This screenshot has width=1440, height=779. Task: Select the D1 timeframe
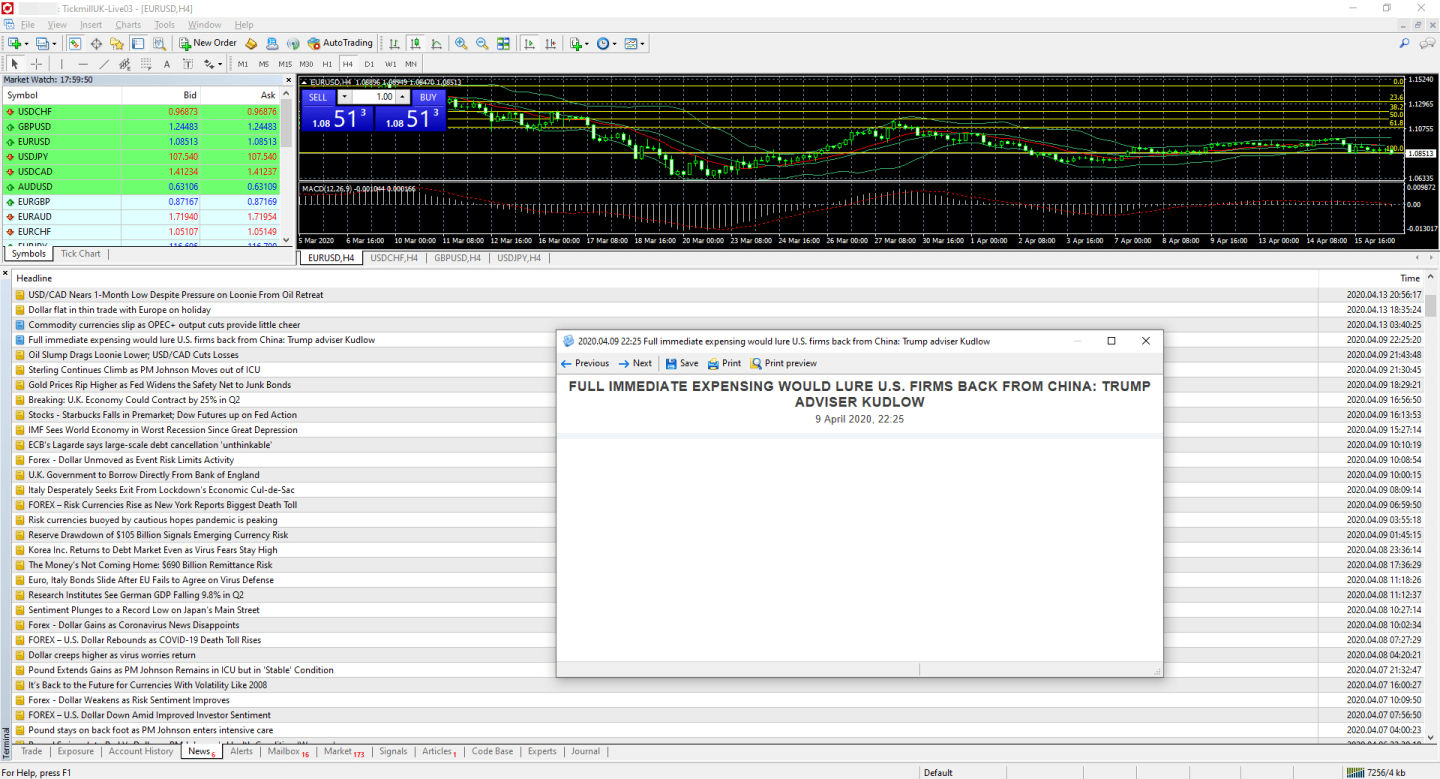pos(369,64)
